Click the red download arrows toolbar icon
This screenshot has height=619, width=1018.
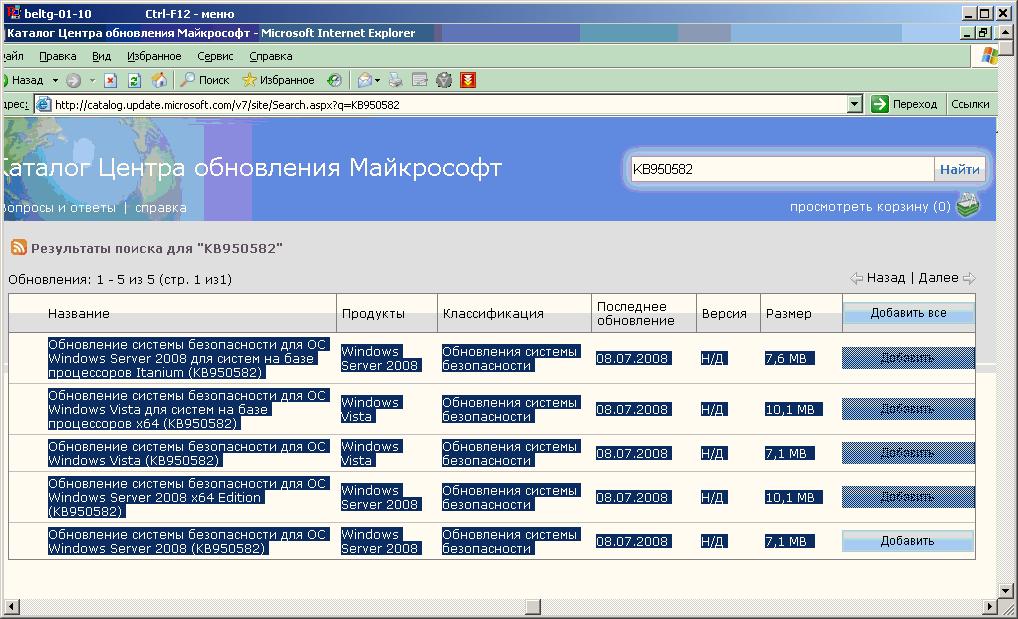point(468,80)
